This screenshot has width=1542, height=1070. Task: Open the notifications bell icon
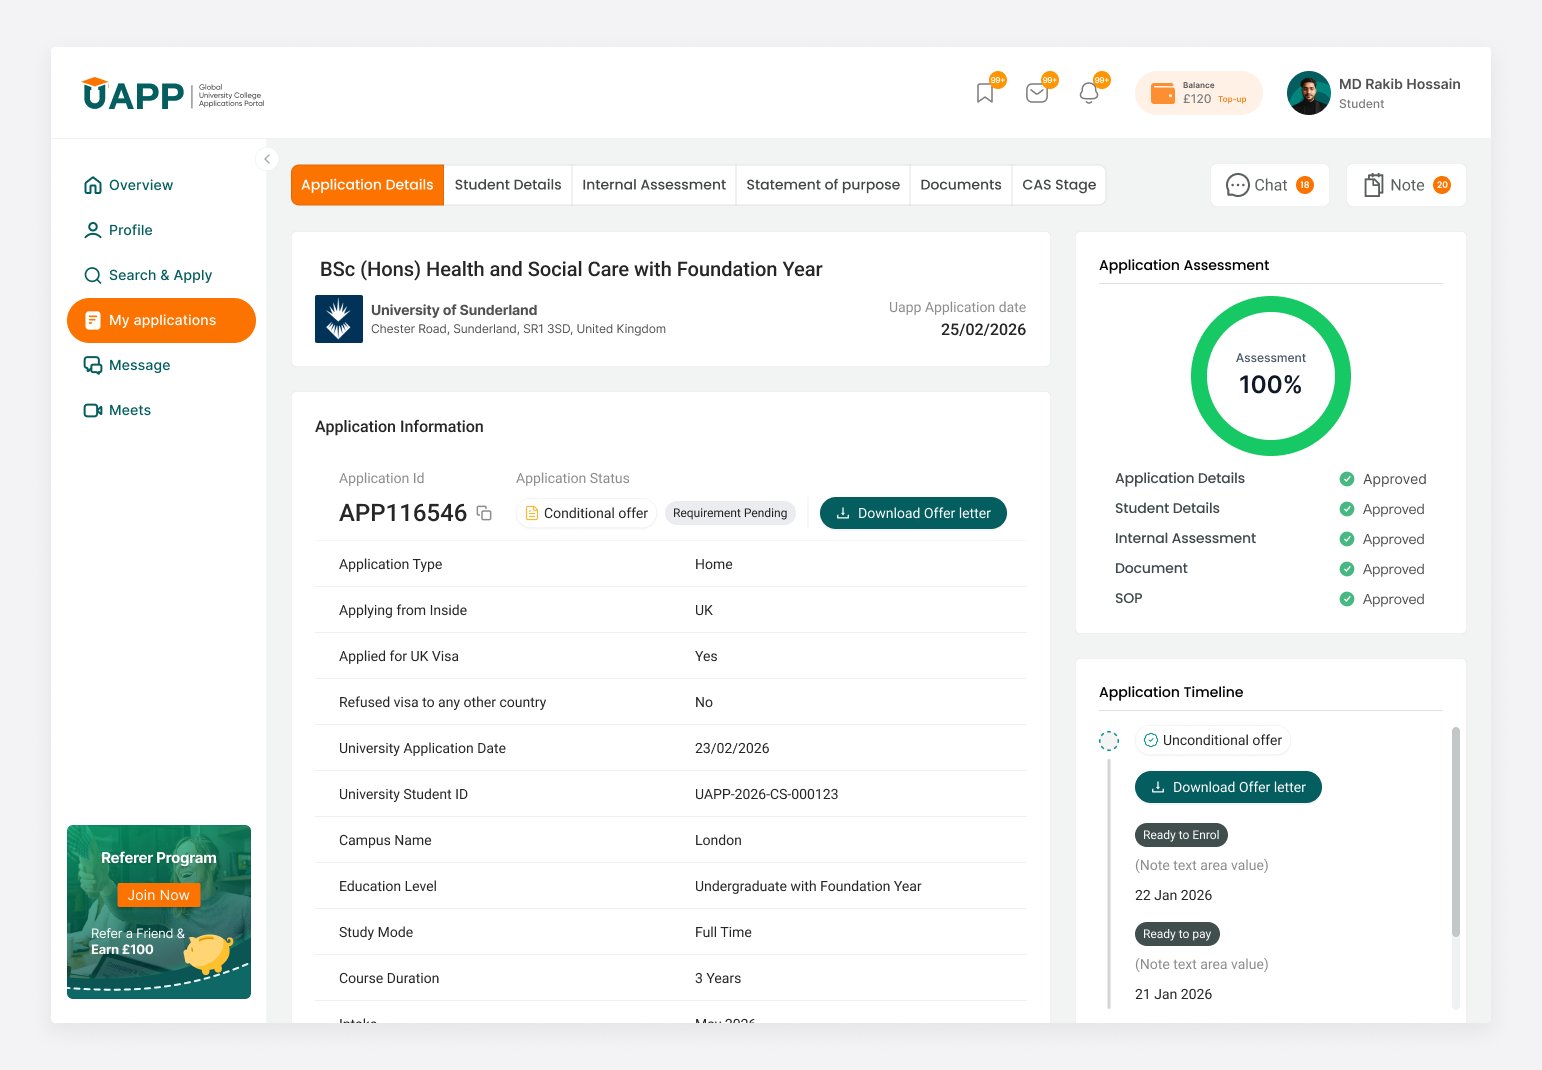point(1089,93)
